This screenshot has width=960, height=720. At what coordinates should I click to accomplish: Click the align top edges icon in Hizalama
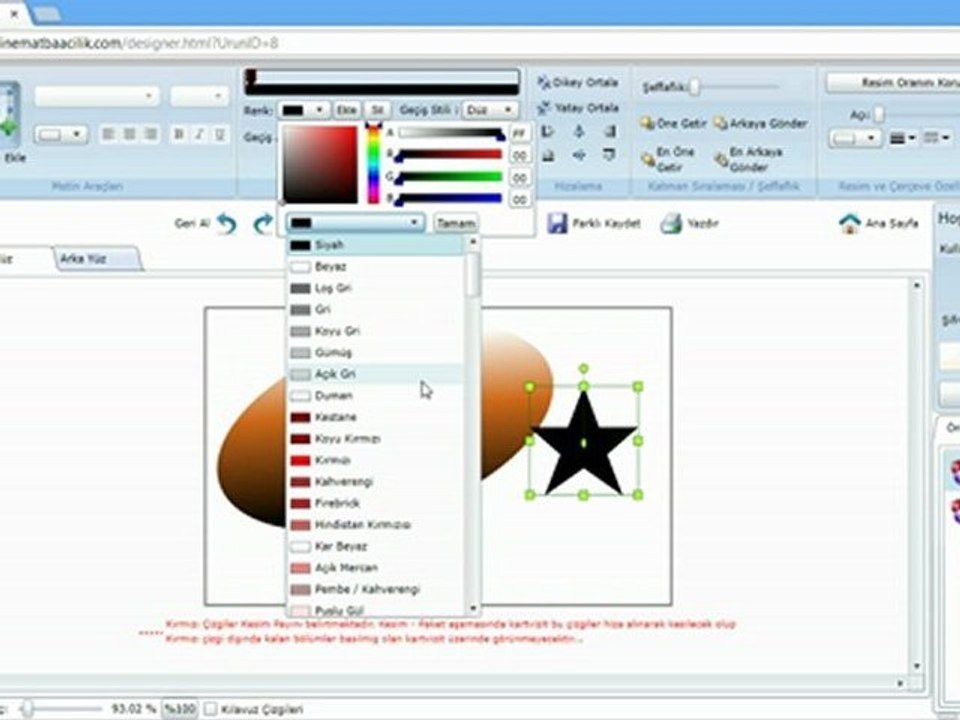click(x=609, y=156)
